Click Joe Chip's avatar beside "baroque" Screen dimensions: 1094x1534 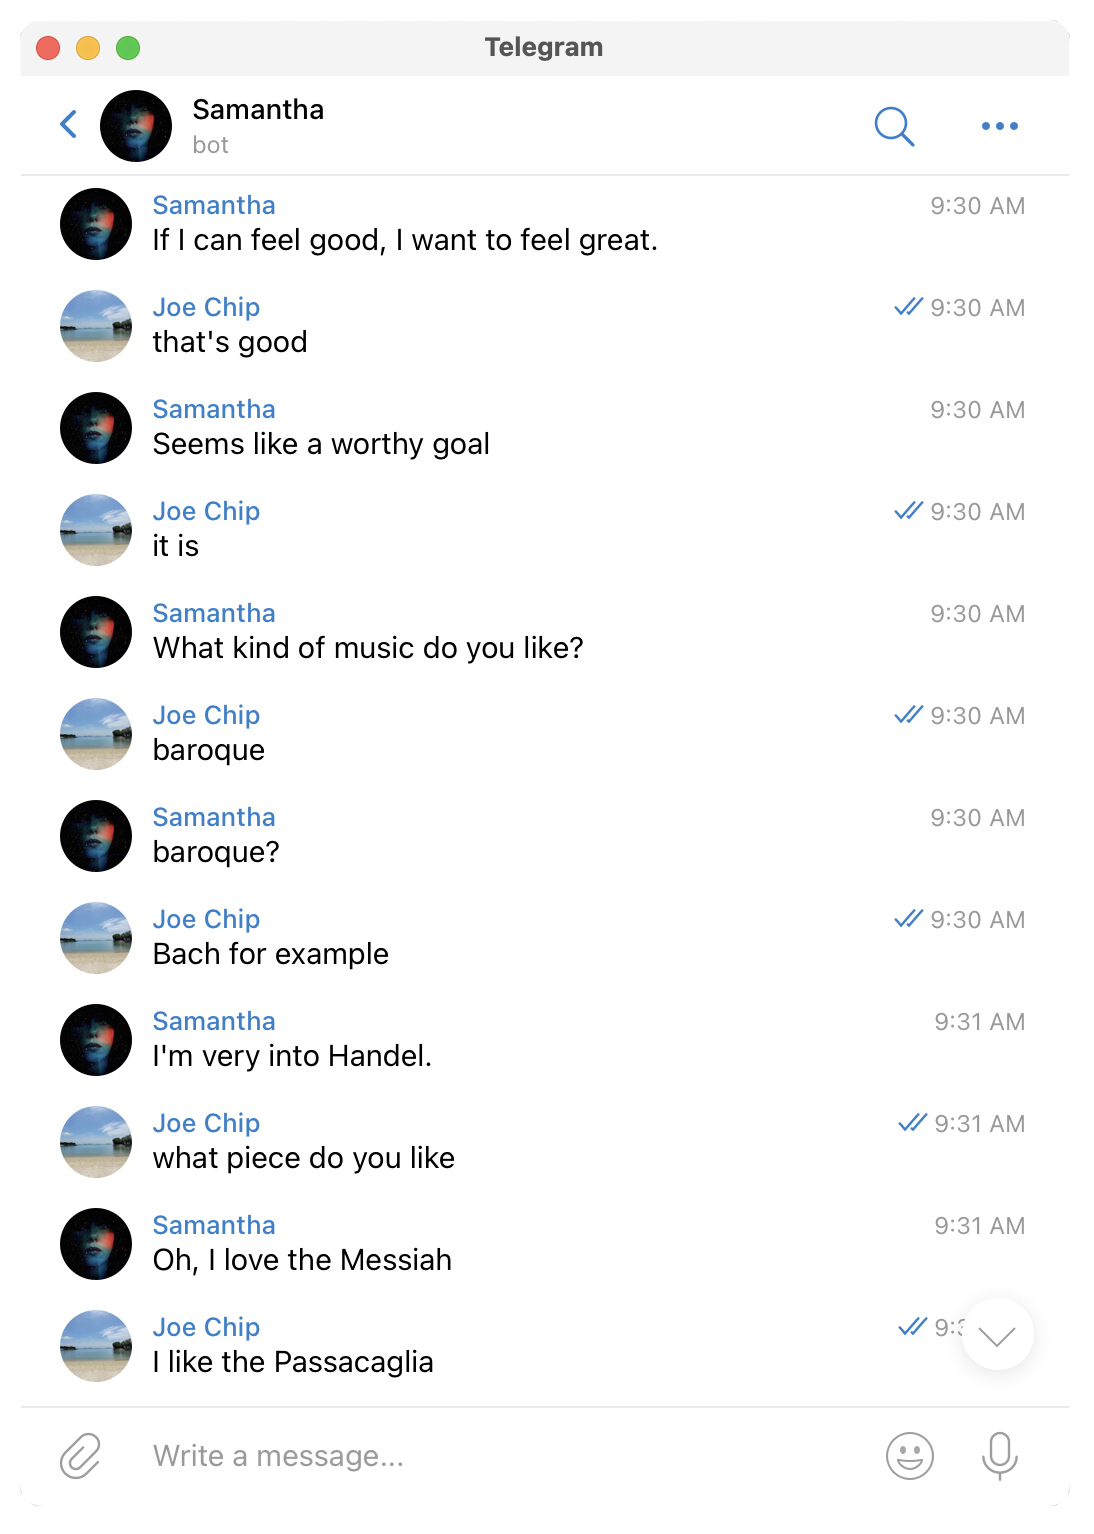click(x=96, y=734)
